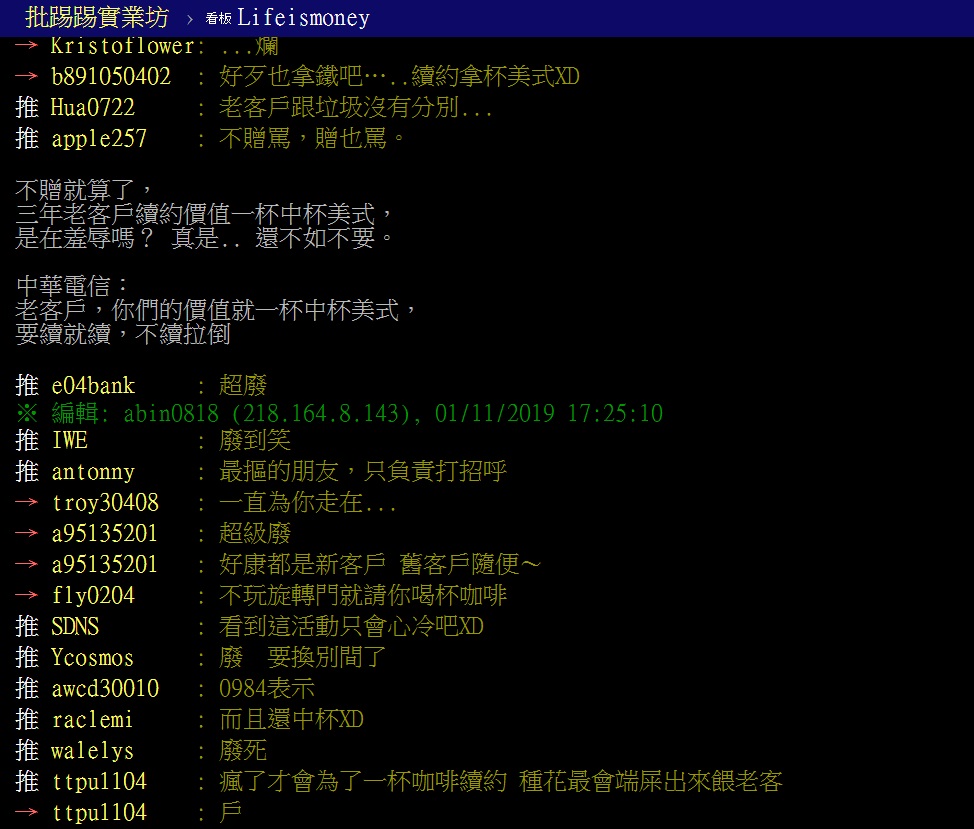Select comment '最摳的朋友，只負責打招呼'

coord(363,472)
